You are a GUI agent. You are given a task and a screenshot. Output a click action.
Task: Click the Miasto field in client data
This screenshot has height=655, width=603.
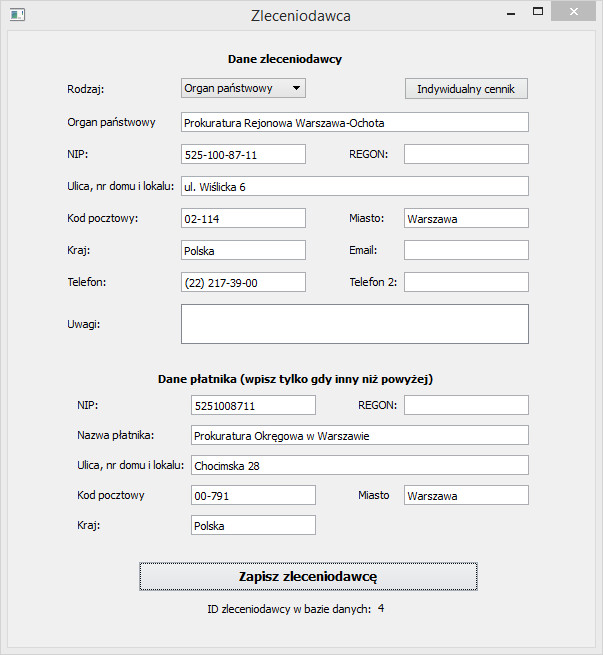click(x=466, y=218)
